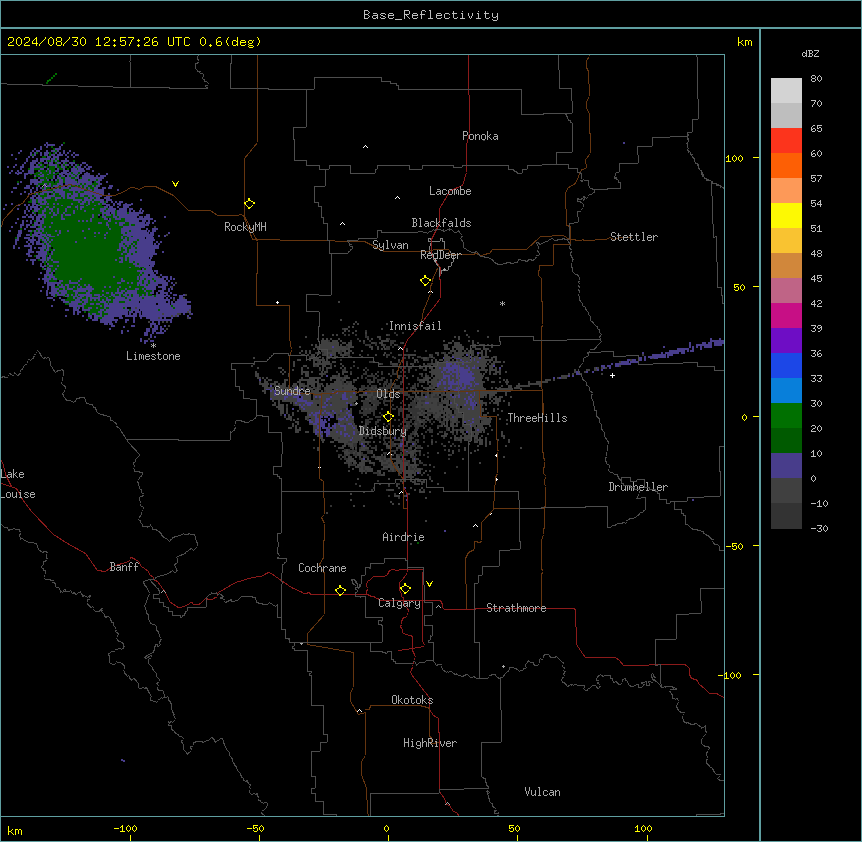The image size is (862, 842).
Task: Click the yellow diamond marker above Calgary label
Action: (405, 589)
